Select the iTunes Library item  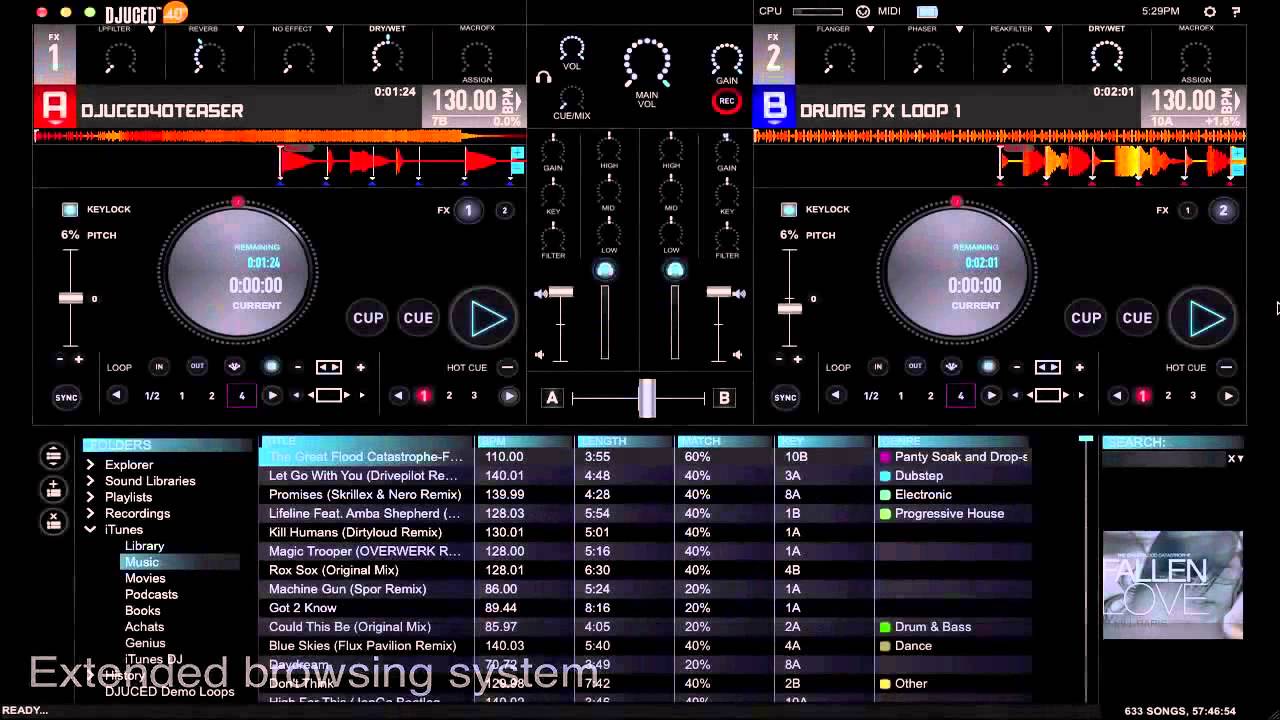(x=145, y=546)
